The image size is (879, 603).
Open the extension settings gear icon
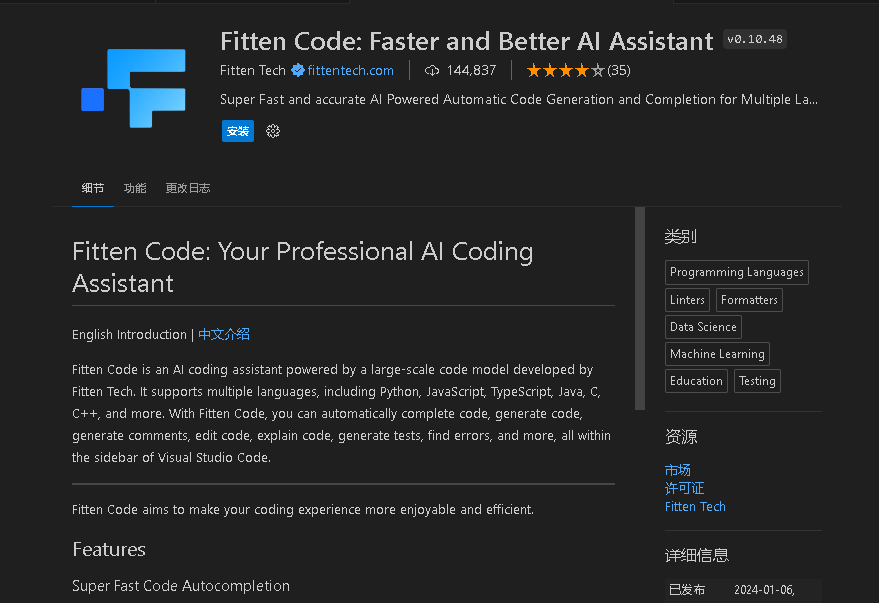(x=273, y=131)
